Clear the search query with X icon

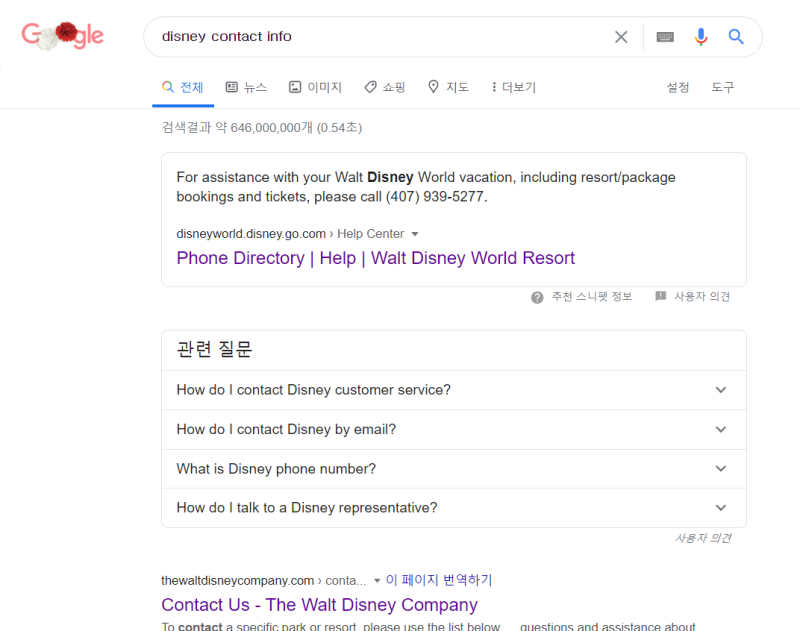tap(621, 37)
